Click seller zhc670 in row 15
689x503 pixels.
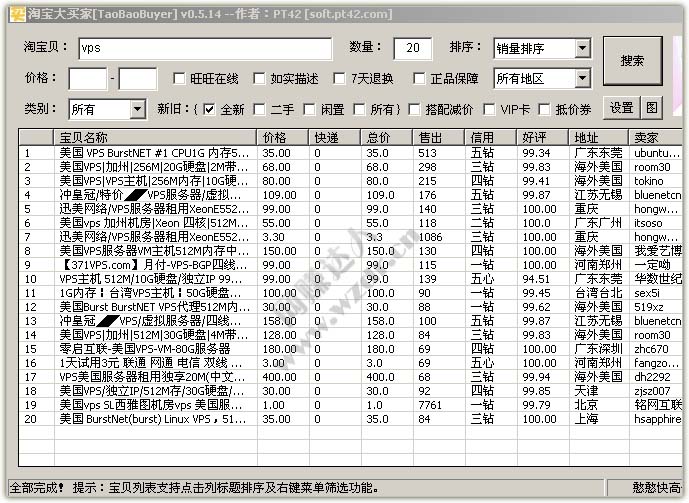[651, 349]
